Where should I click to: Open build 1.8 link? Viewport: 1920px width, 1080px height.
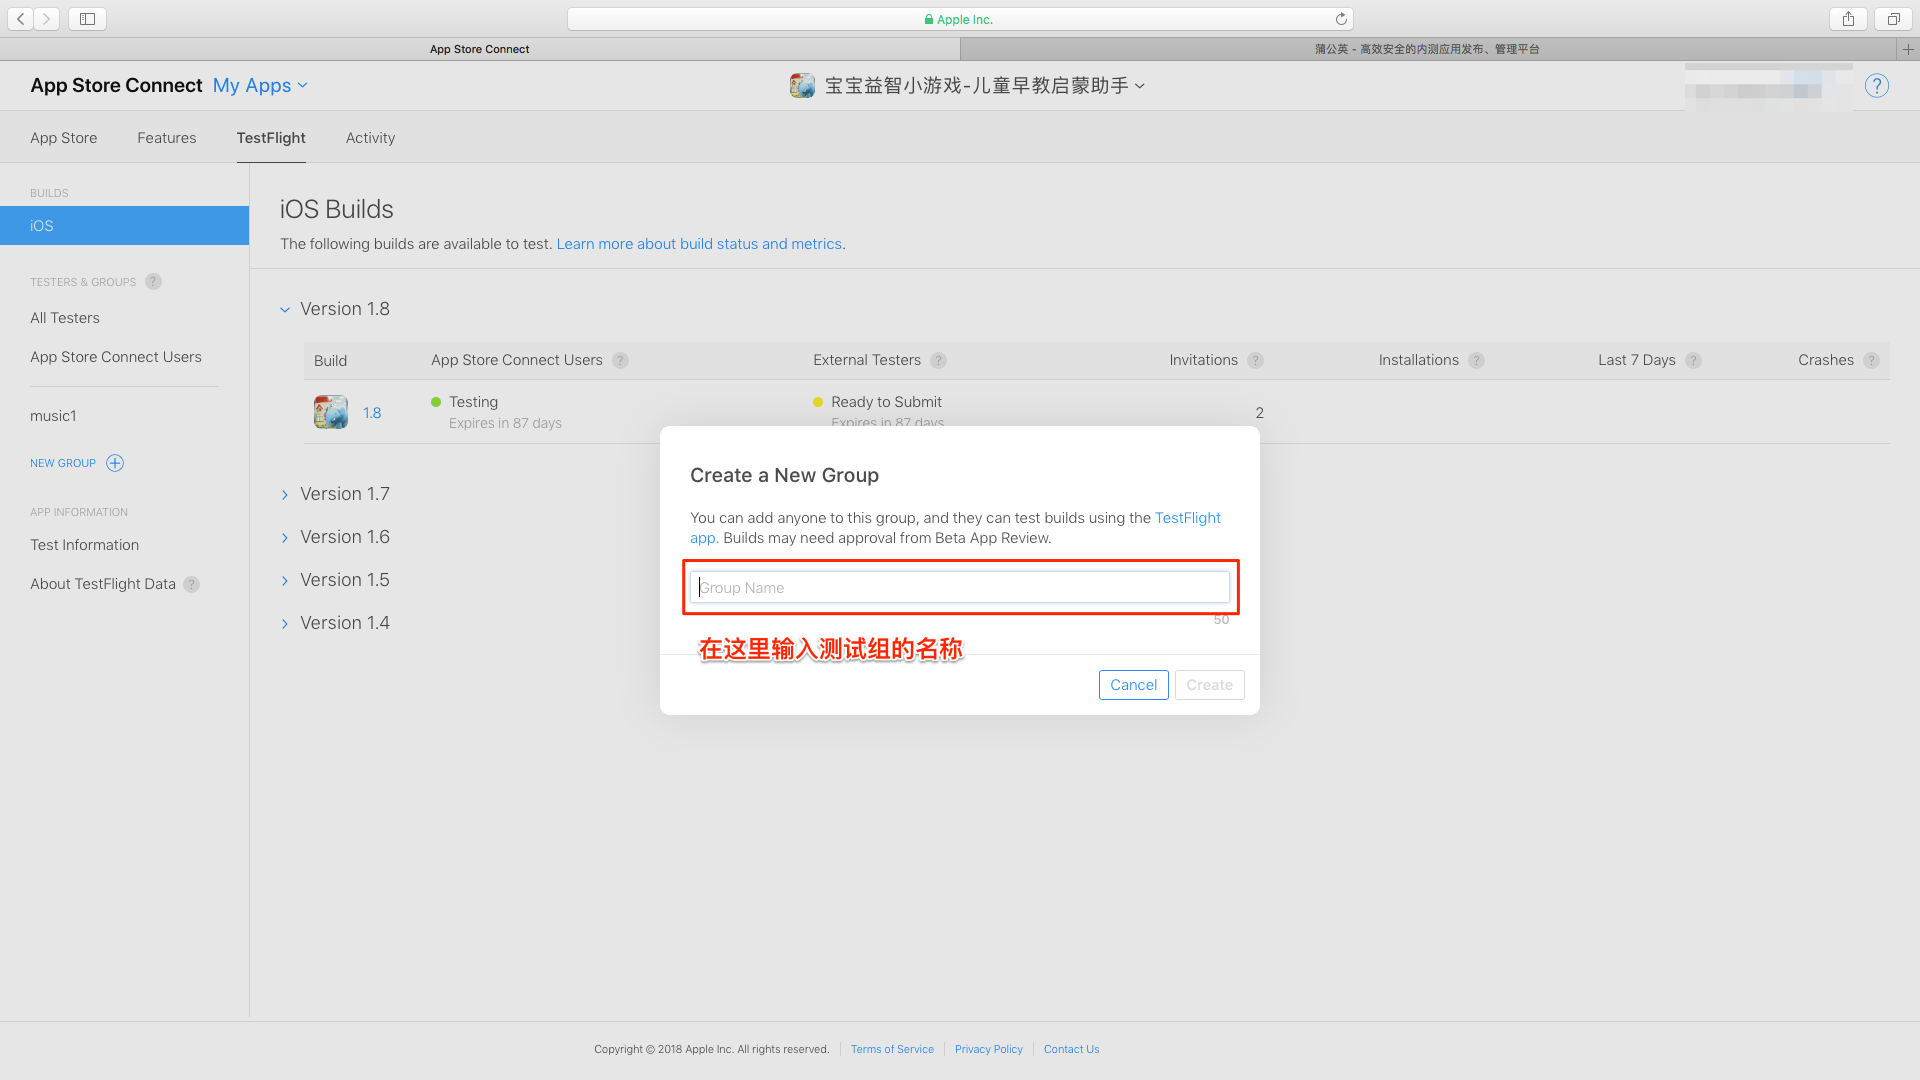pyautogui.click(x=372, y=413)
